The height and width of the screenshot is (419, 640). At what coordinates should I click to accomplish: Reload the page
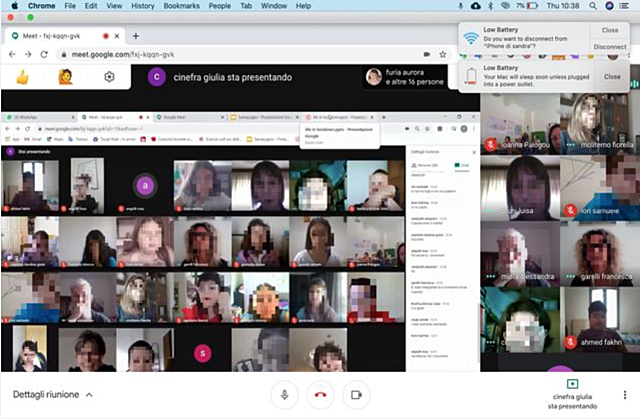tap(44, 54)
